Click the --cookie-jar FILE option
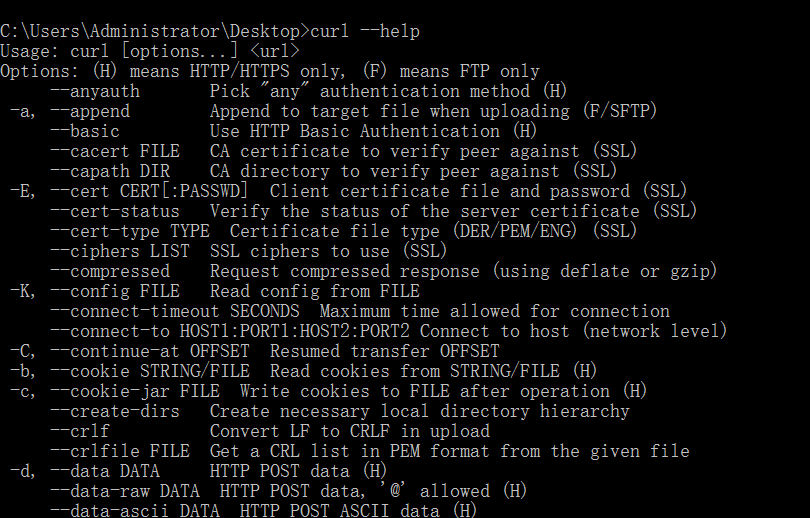The height and width of the screenshot is (518, 810). pyautogui.click(x=135, y=391)
